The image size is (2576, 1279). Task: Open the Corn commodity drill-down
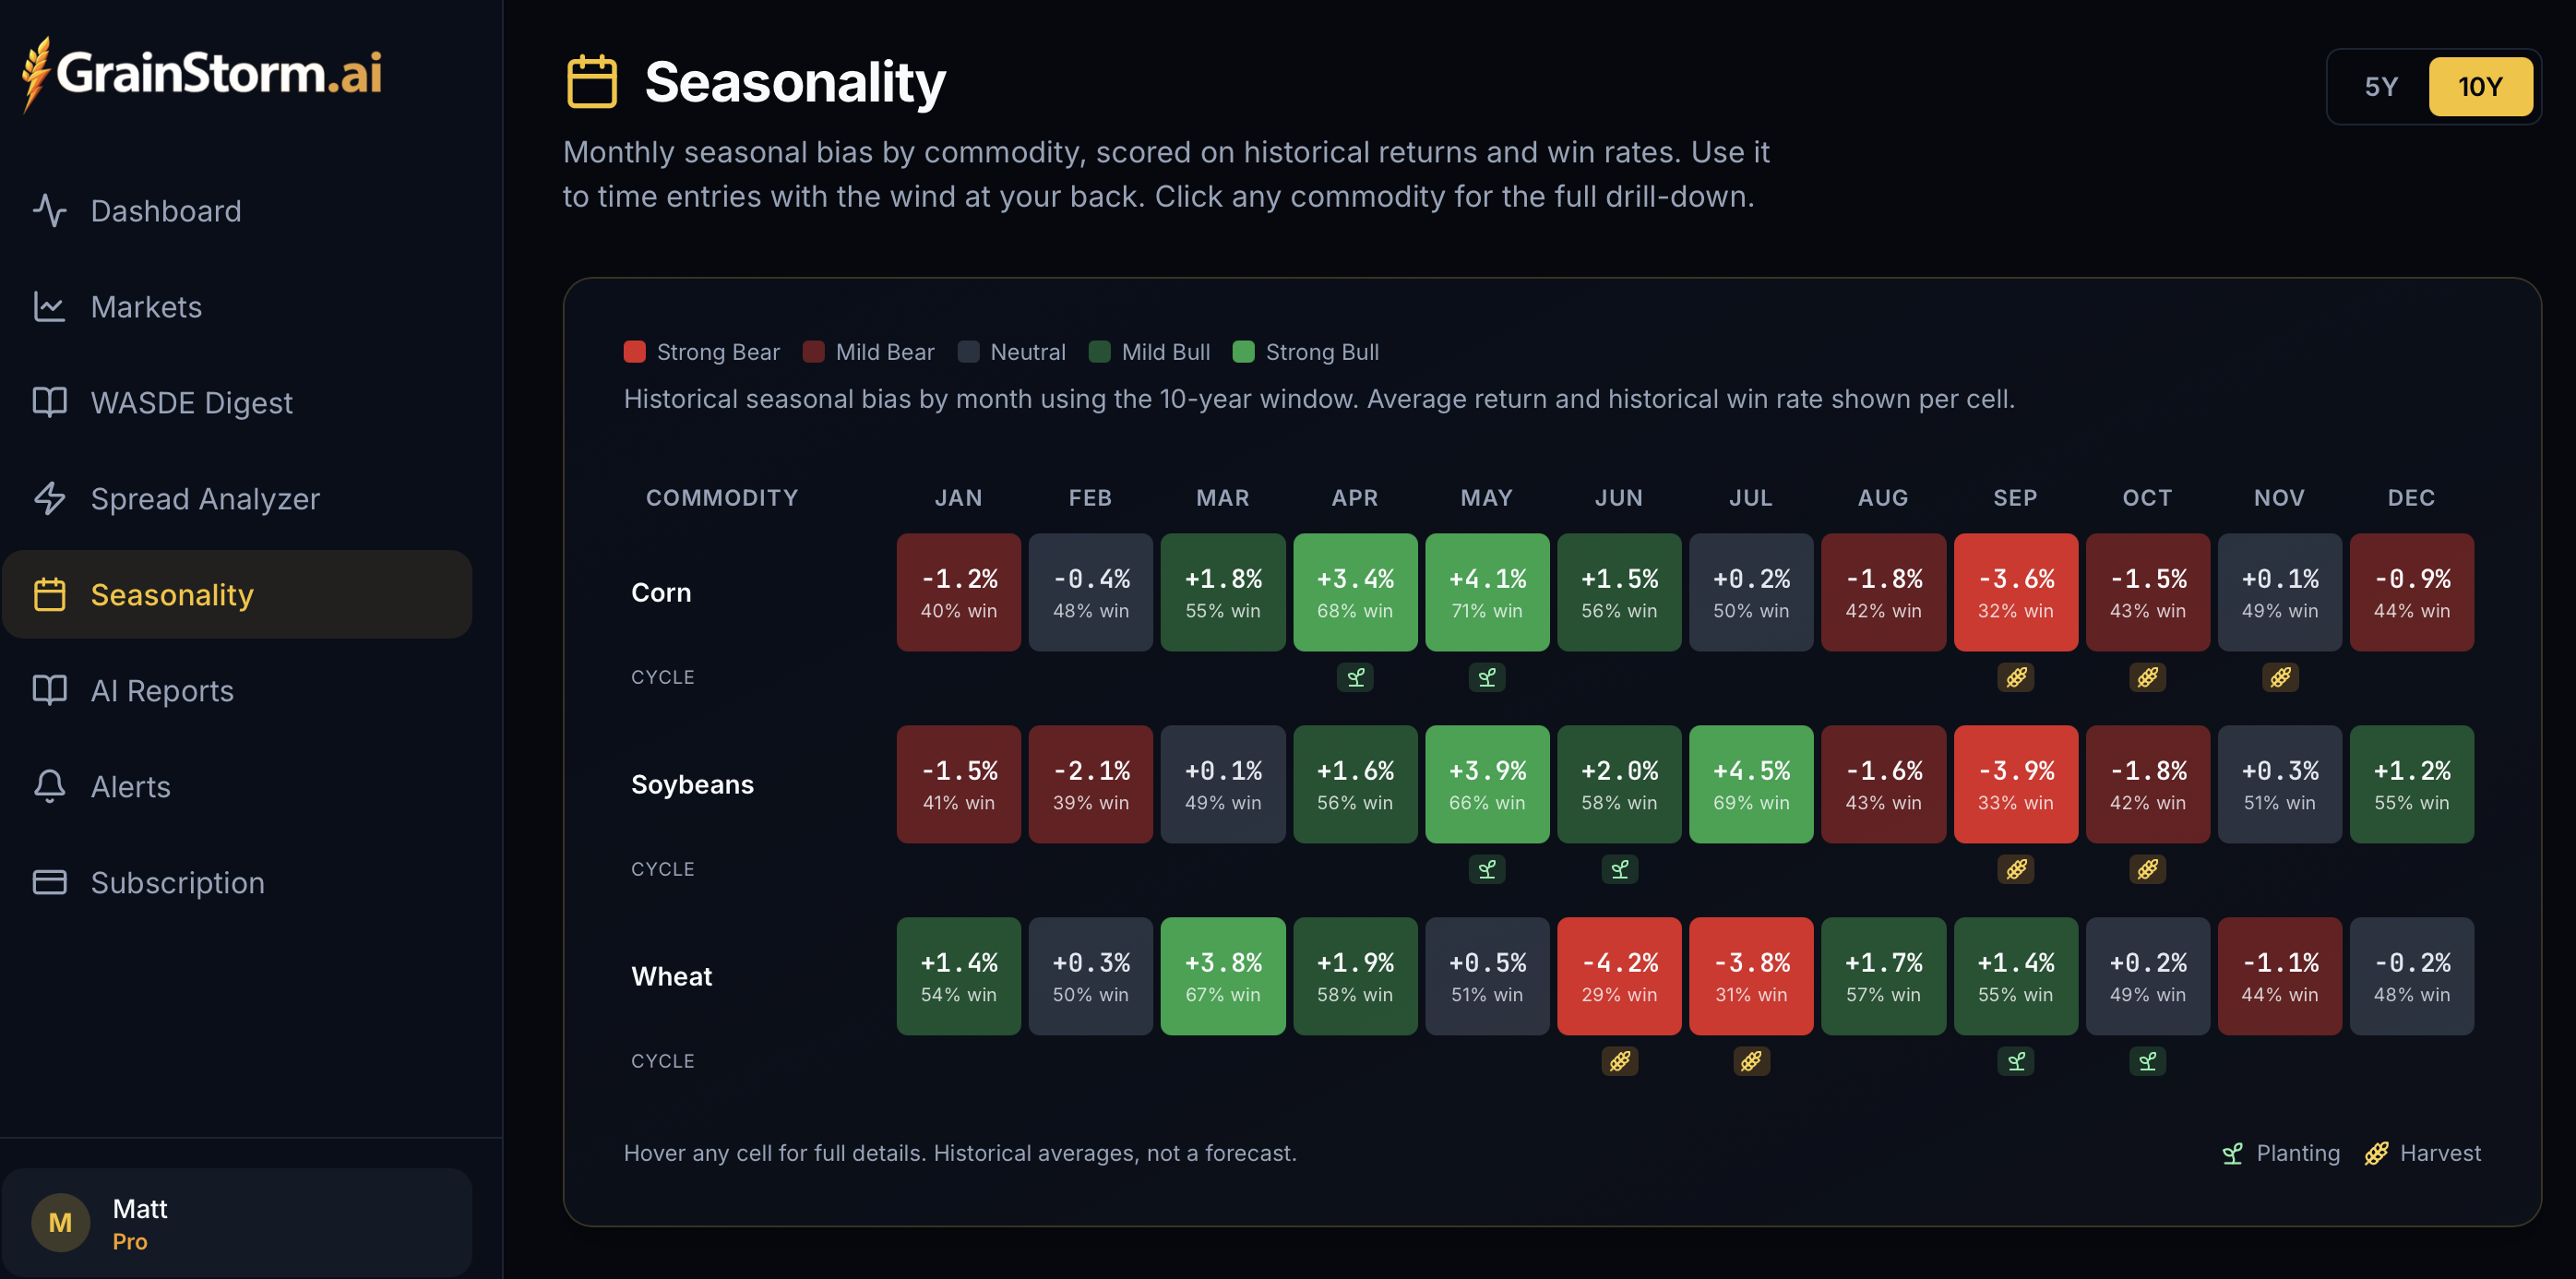point(661,593)
